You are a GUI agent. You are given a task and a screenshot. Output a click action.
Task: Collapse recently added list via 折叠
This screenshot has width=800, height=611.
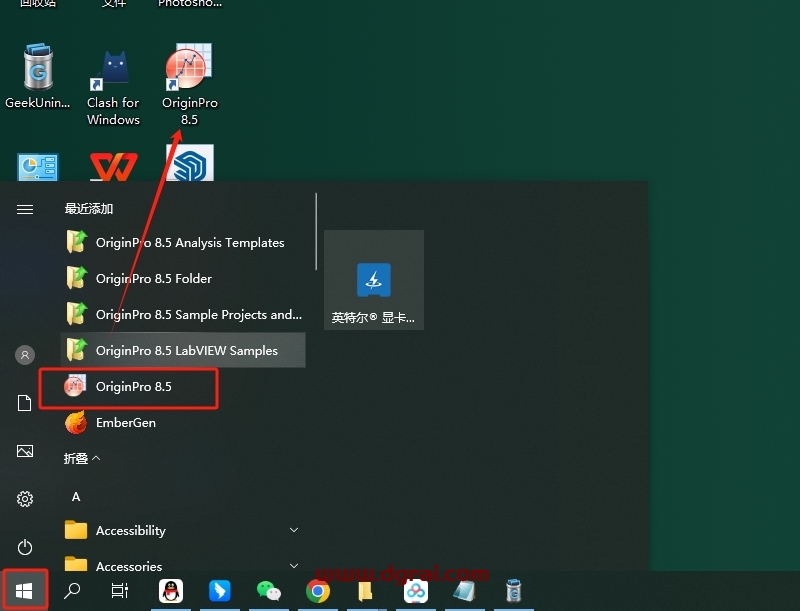(82, 459)
